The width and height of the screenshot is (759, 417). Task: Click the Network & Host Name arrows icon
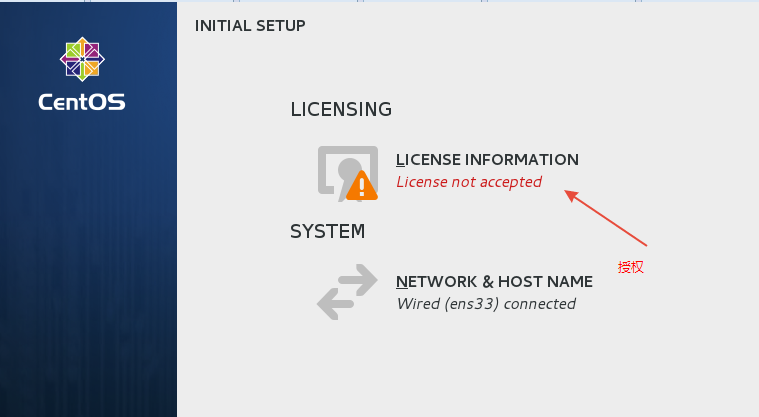[x=347, y=292]
